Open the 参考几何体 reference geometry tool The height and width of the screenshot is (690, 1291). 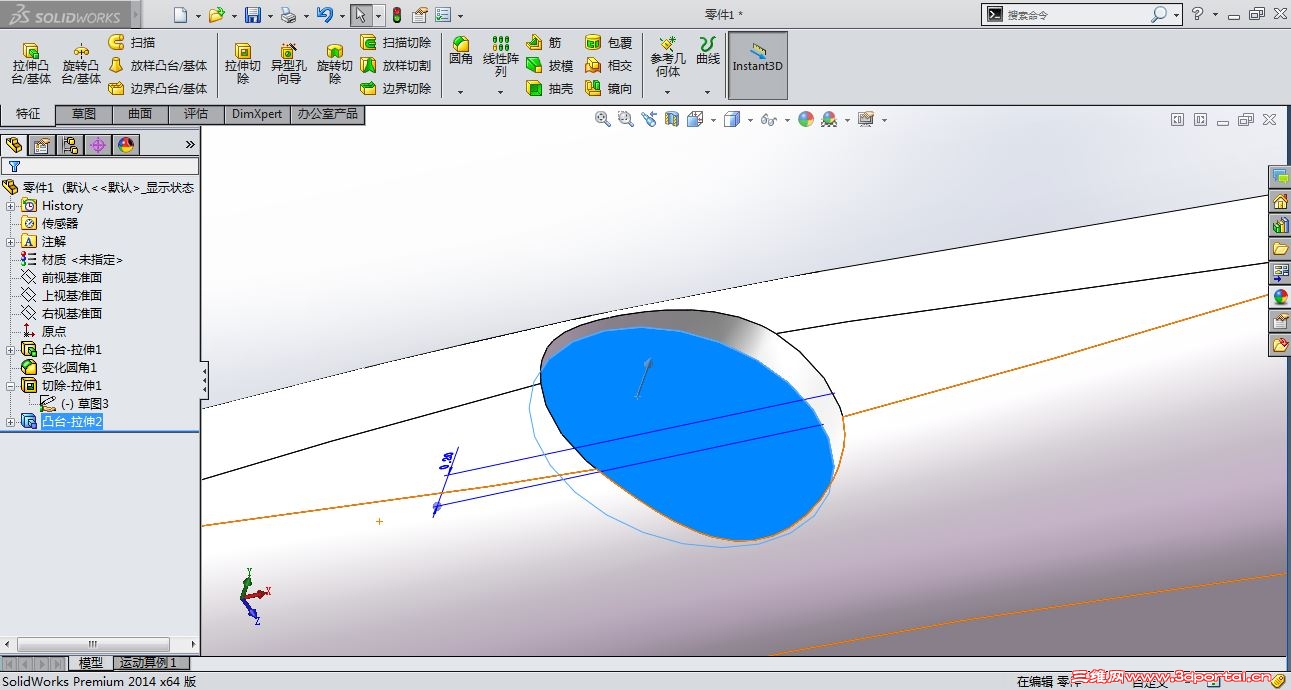coord(668,57)
